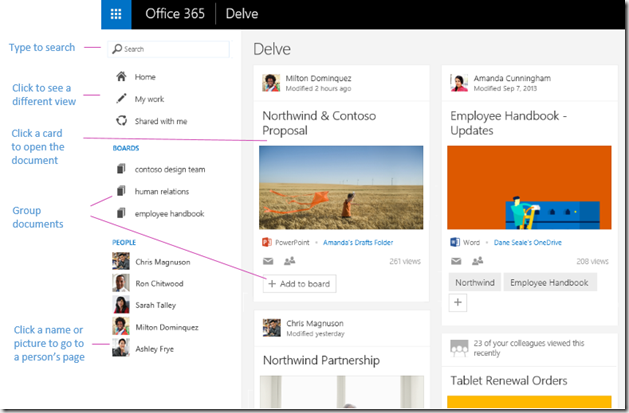Open the Northwind & Contoso Proposal title

(319, 123)
